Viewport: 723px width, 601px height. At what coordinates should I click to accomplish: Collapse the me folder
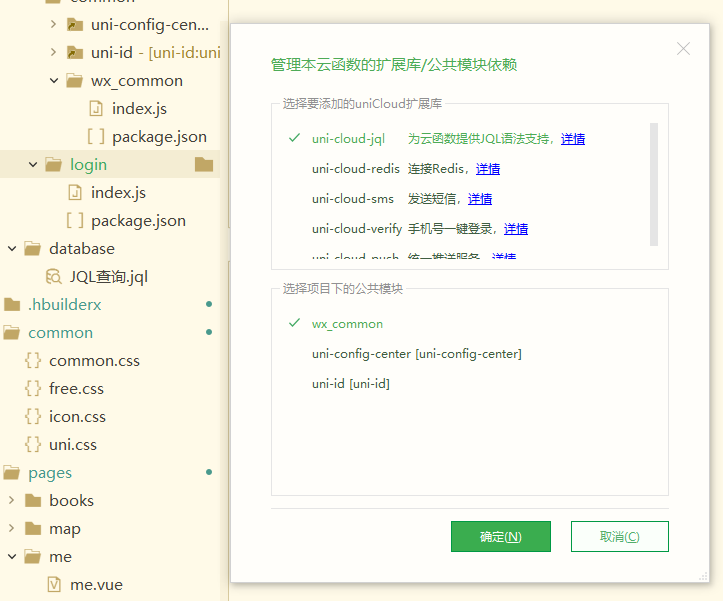click(12, 557)
